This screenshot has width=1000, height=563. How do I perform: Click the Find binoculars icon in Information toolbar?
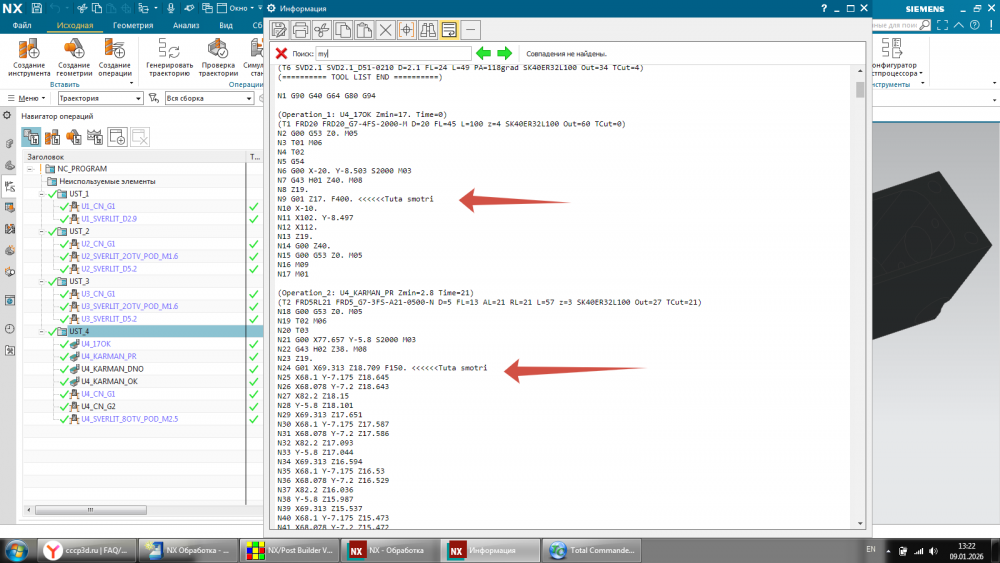(x=428, y=29)
